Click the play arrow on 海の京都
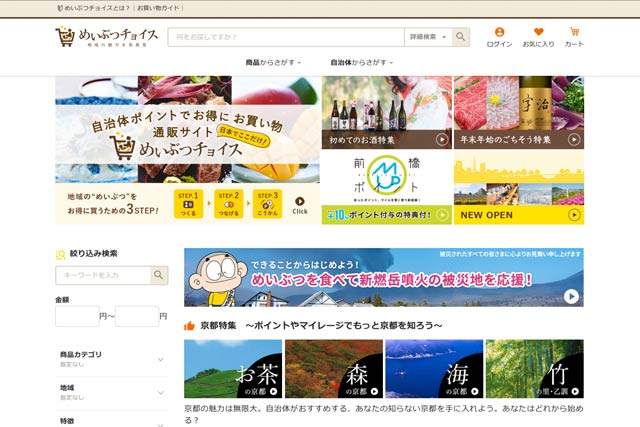Screen dimensions: 640x427 pyautogui.click(x=475, y=391)
